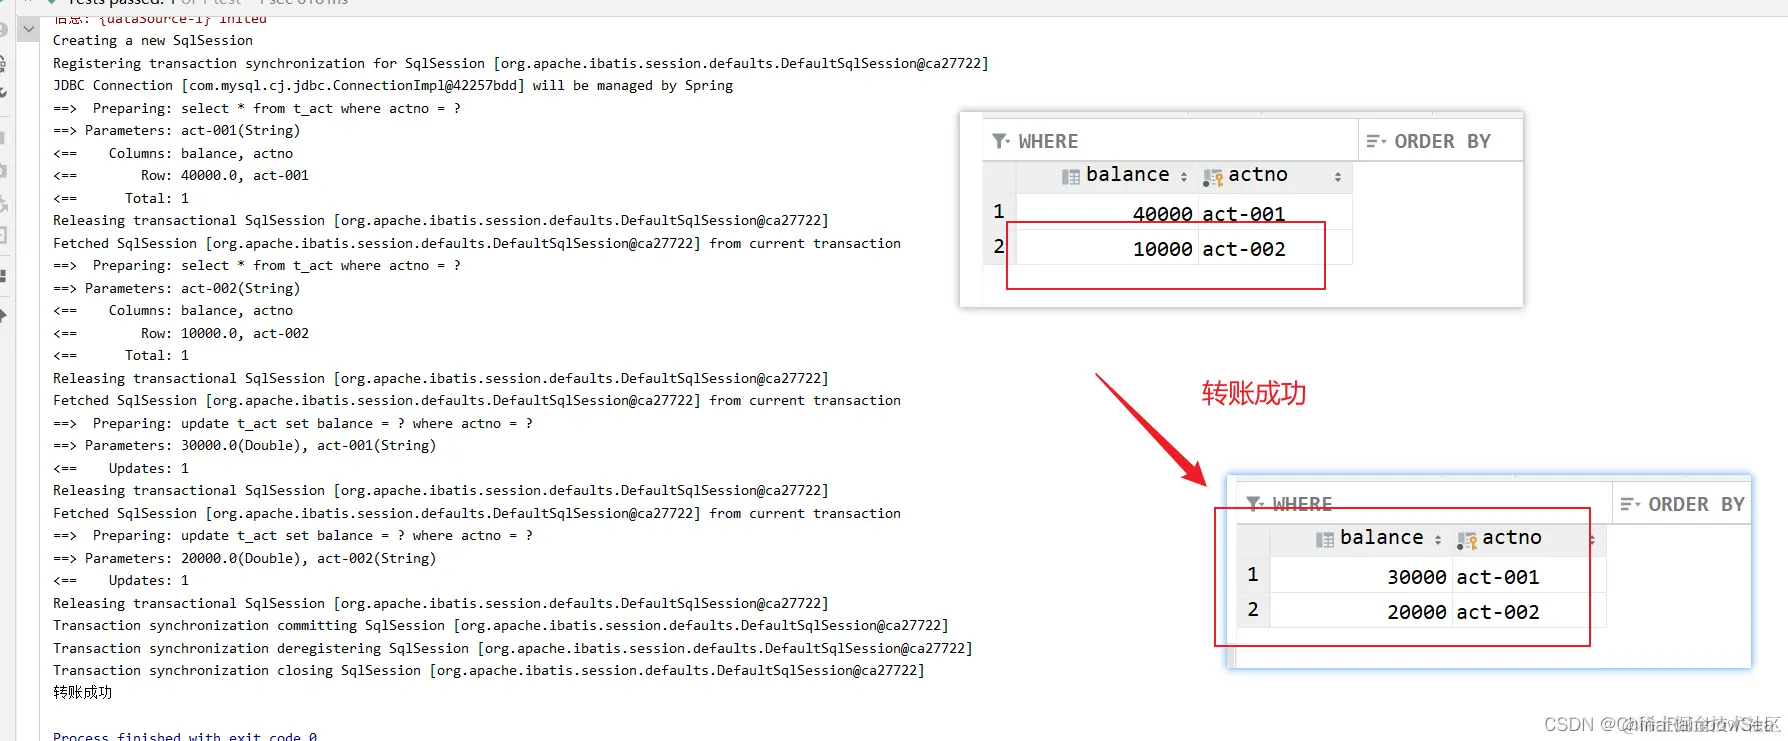Click the balance column icon in the table showing 30000
The height and width of the screenshot is (741, 1788).
pyautogui.click(x=1324, y=540)
